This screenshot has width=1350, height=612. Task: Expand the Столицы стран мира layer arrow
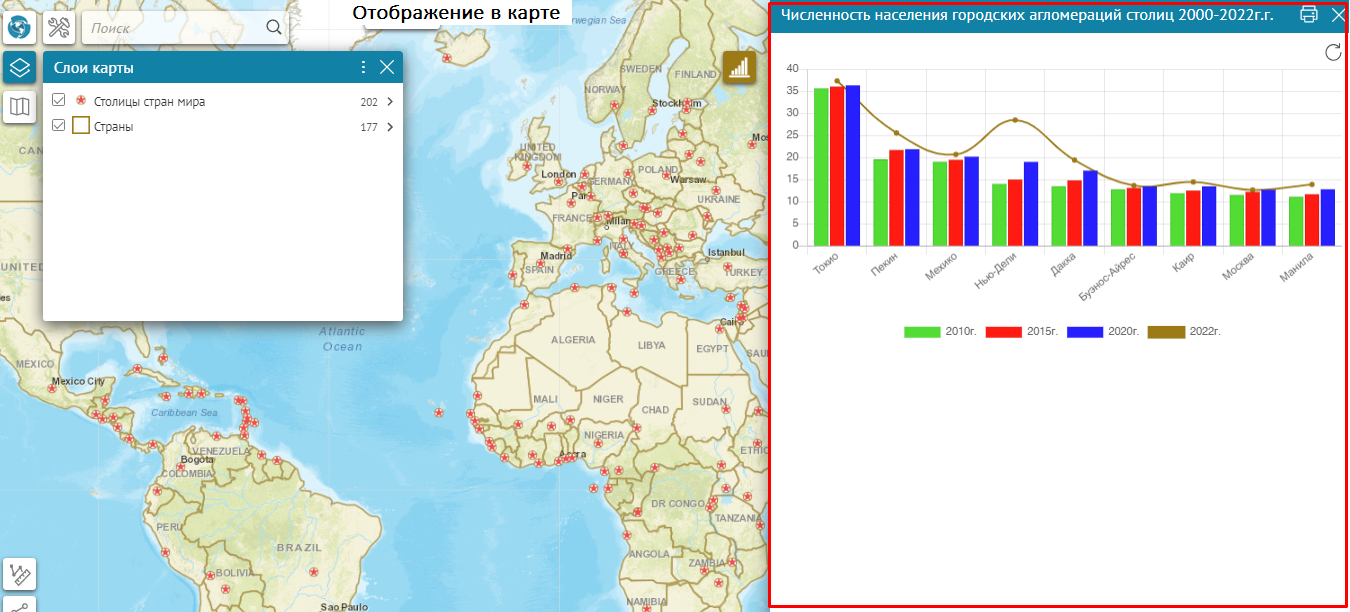tap(389, 102)
